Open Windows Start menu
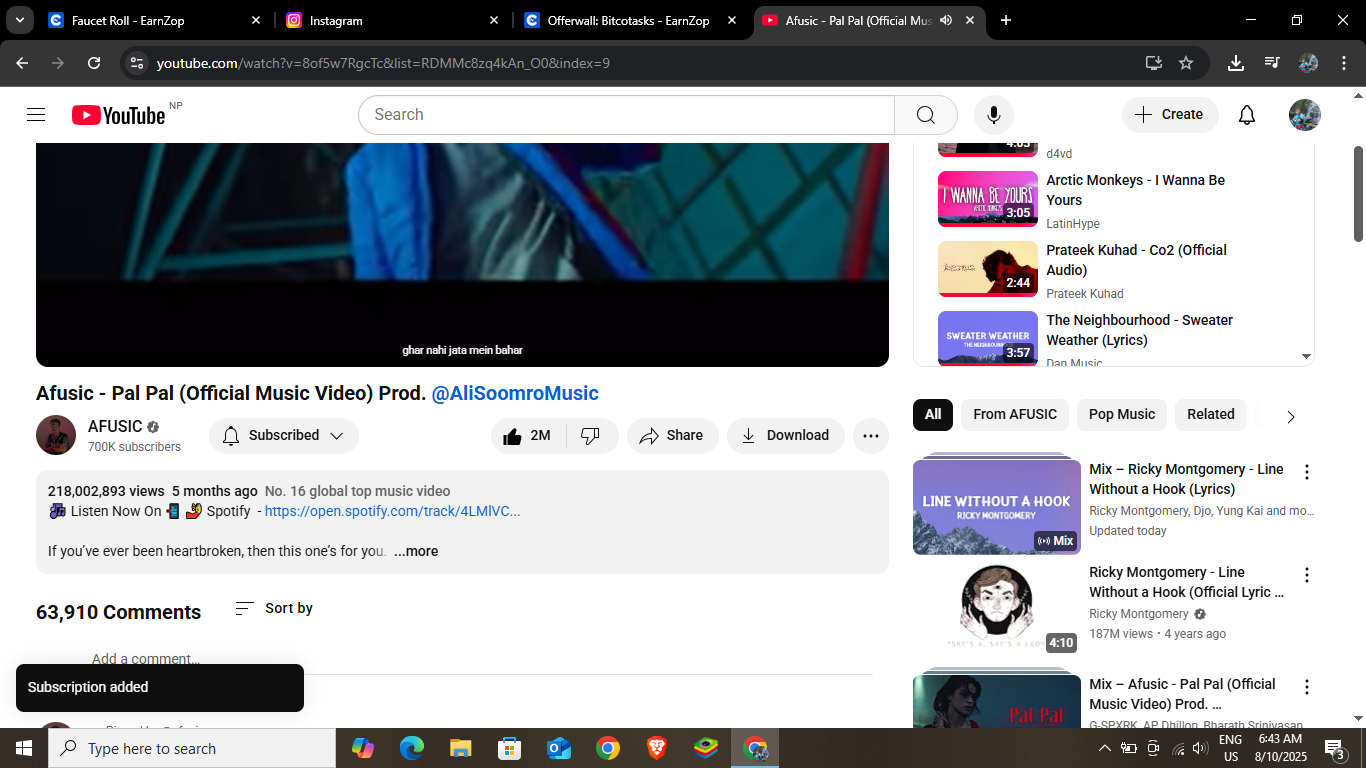The image size is (1366, 768). click(24, 748)
